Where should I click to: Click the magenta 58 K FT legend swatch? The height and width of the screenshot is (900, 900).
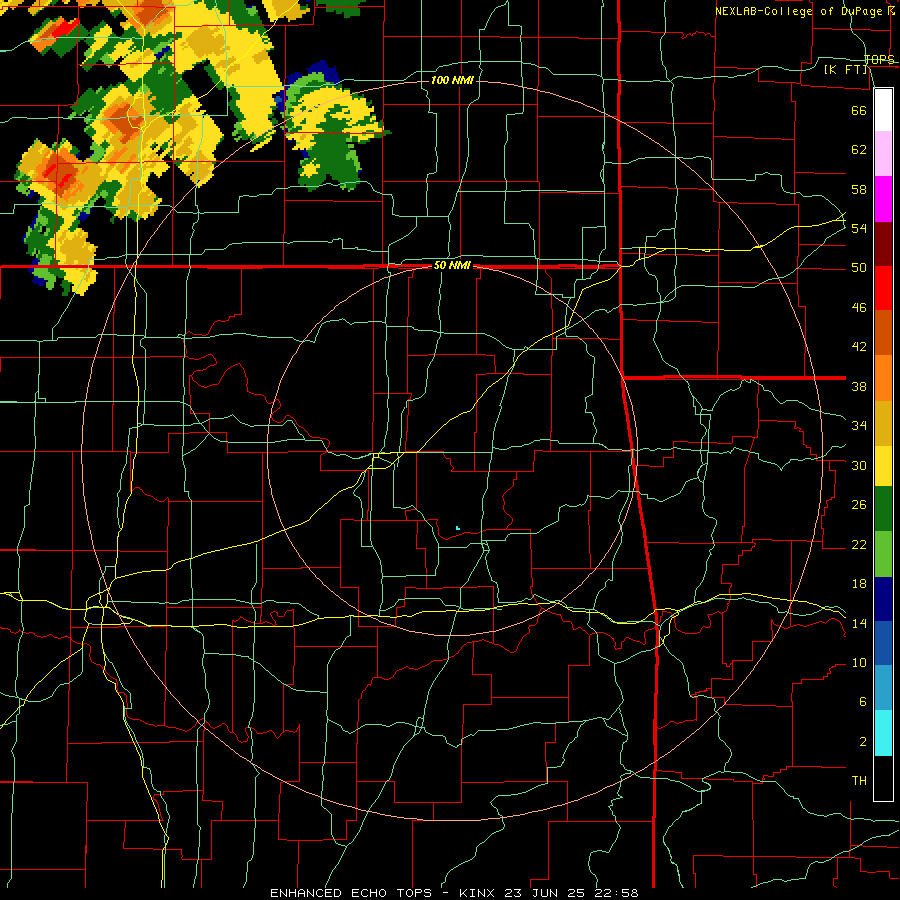tap(883, 199)
